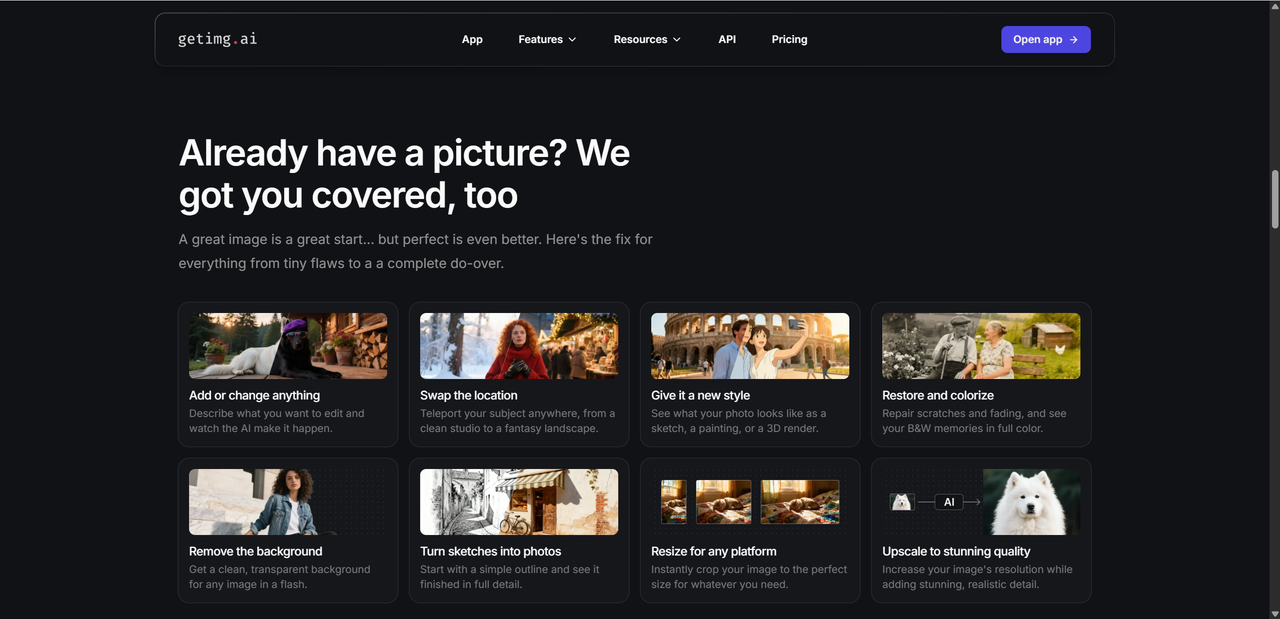Open the App menu item
1280x619 pixels.
472,40
